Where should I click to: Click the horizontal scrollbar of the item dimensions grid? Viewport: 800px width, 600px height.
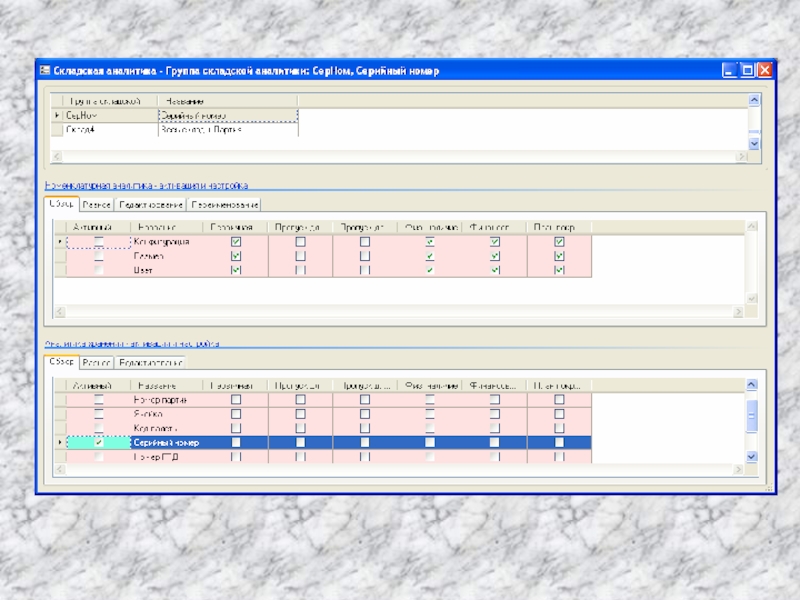click(399, 311)
